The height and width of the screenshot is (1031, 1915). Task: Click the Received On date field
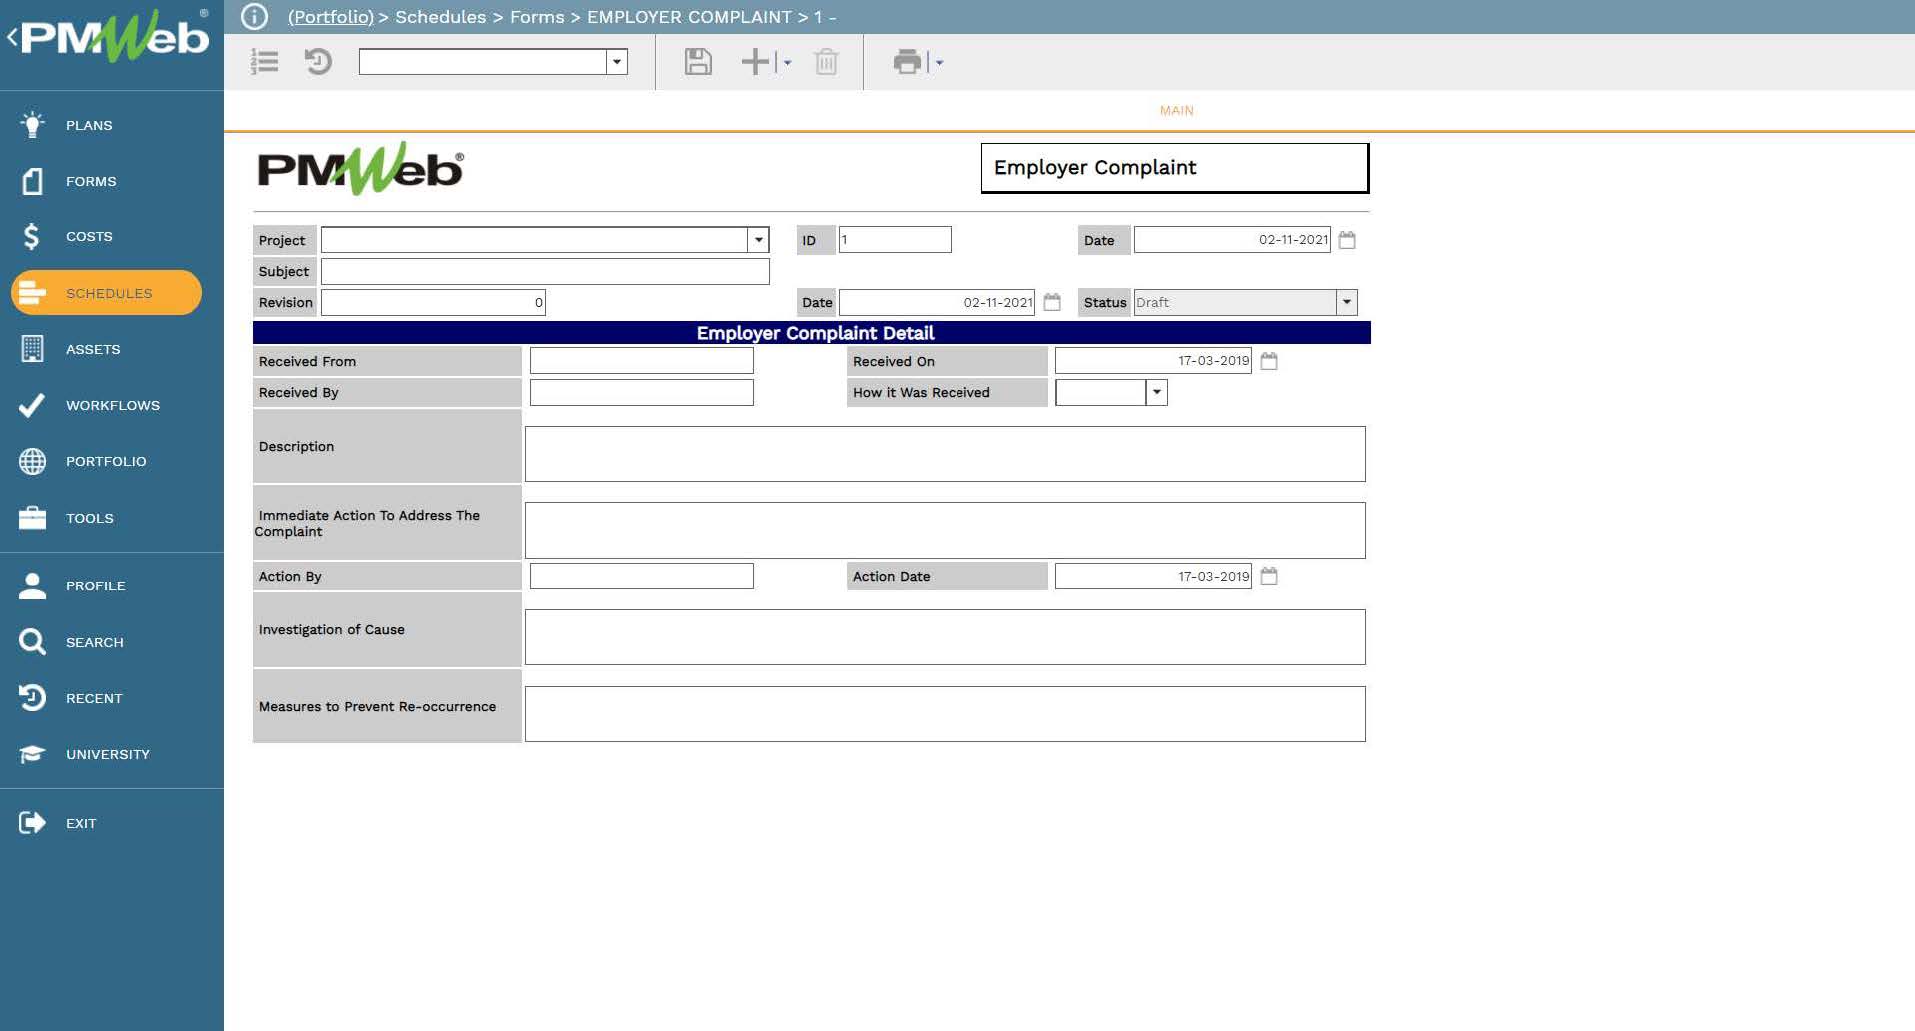point(1153,361)
